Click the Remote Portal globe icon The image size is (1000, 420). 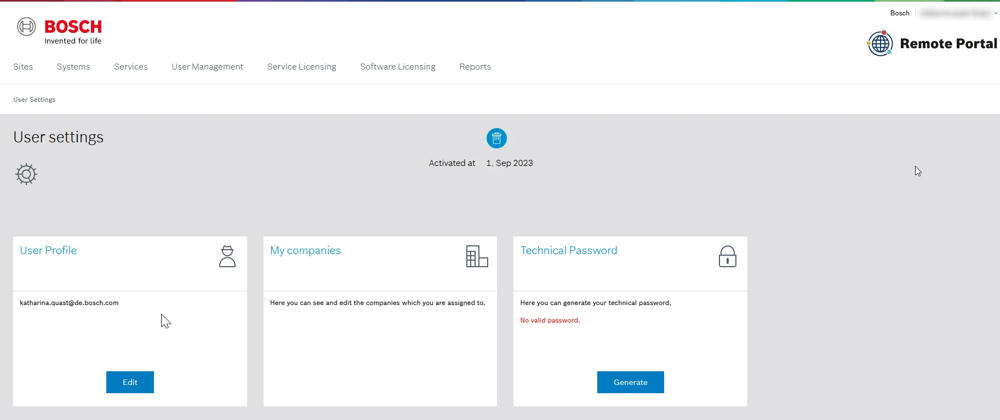tap(880, 43)
